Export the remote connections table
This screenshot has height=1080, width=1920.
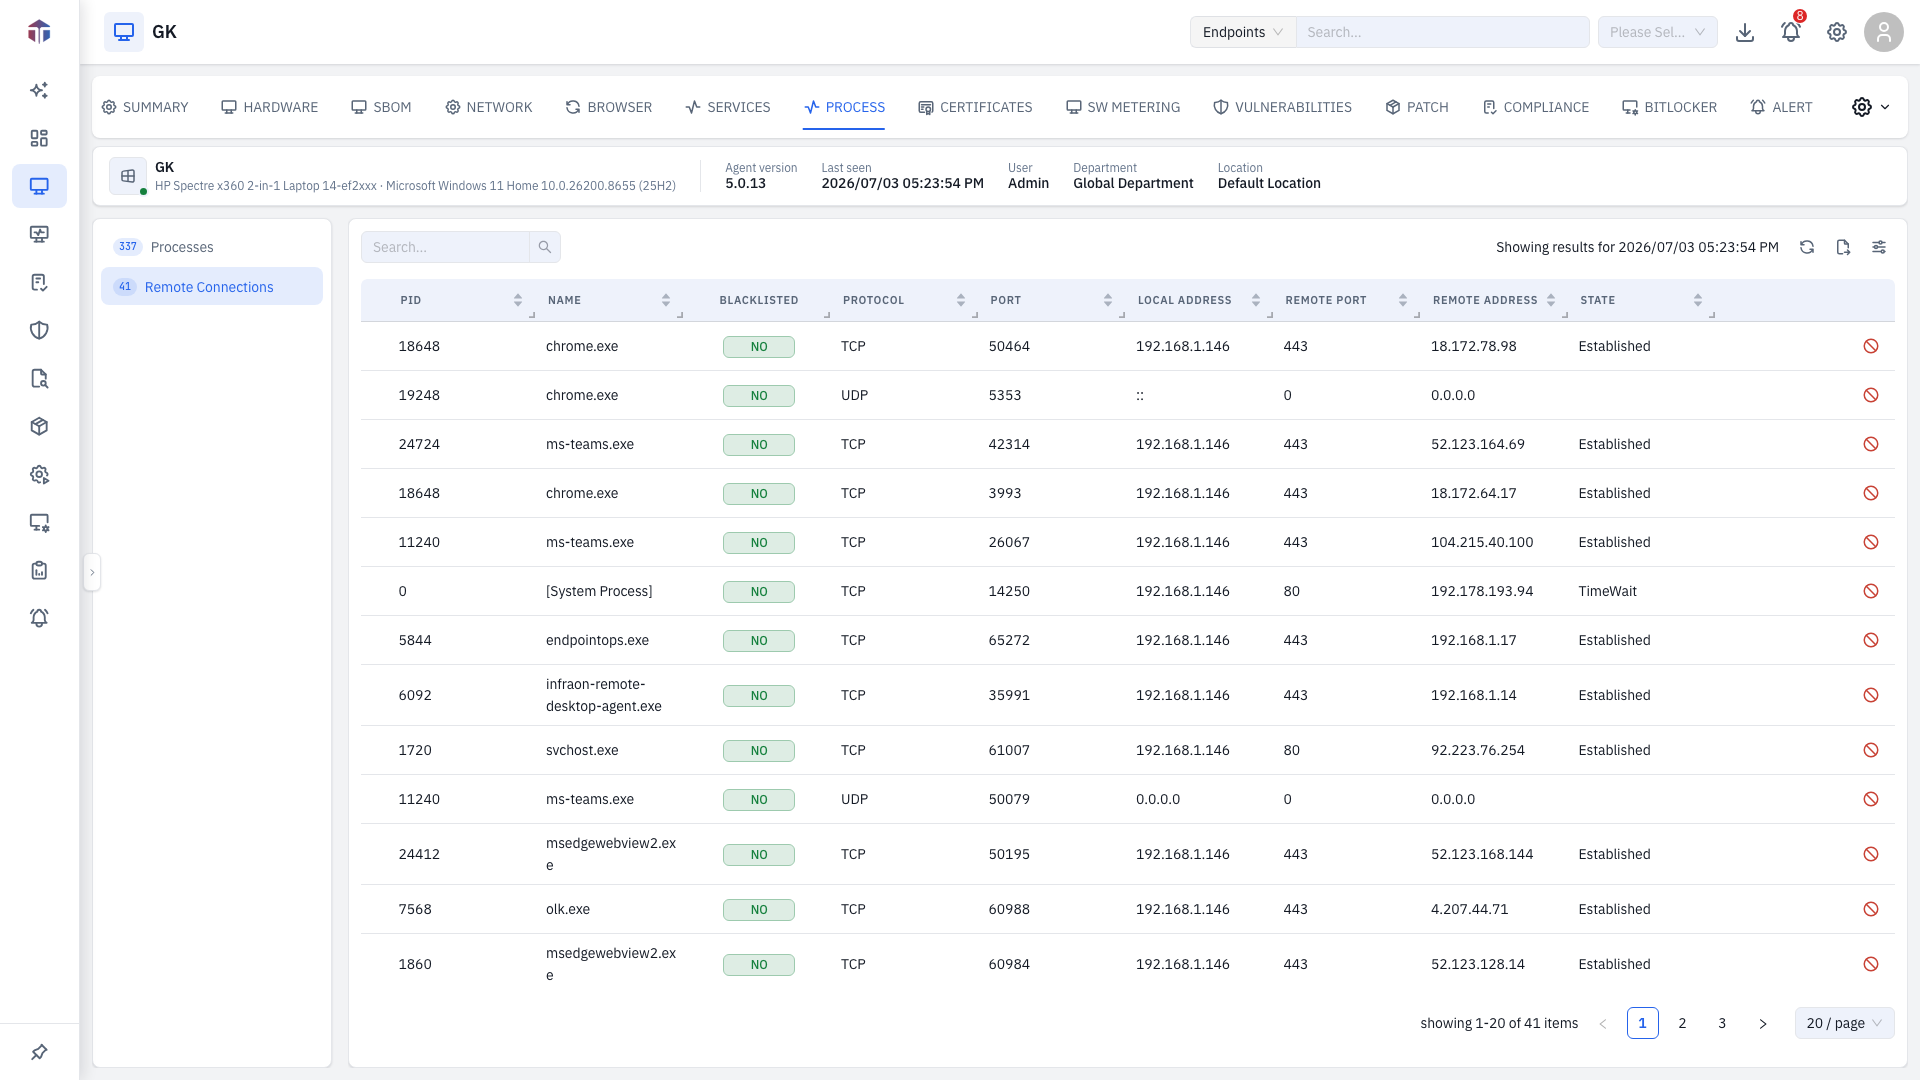pyautogui.click(x=1843, y=247)
